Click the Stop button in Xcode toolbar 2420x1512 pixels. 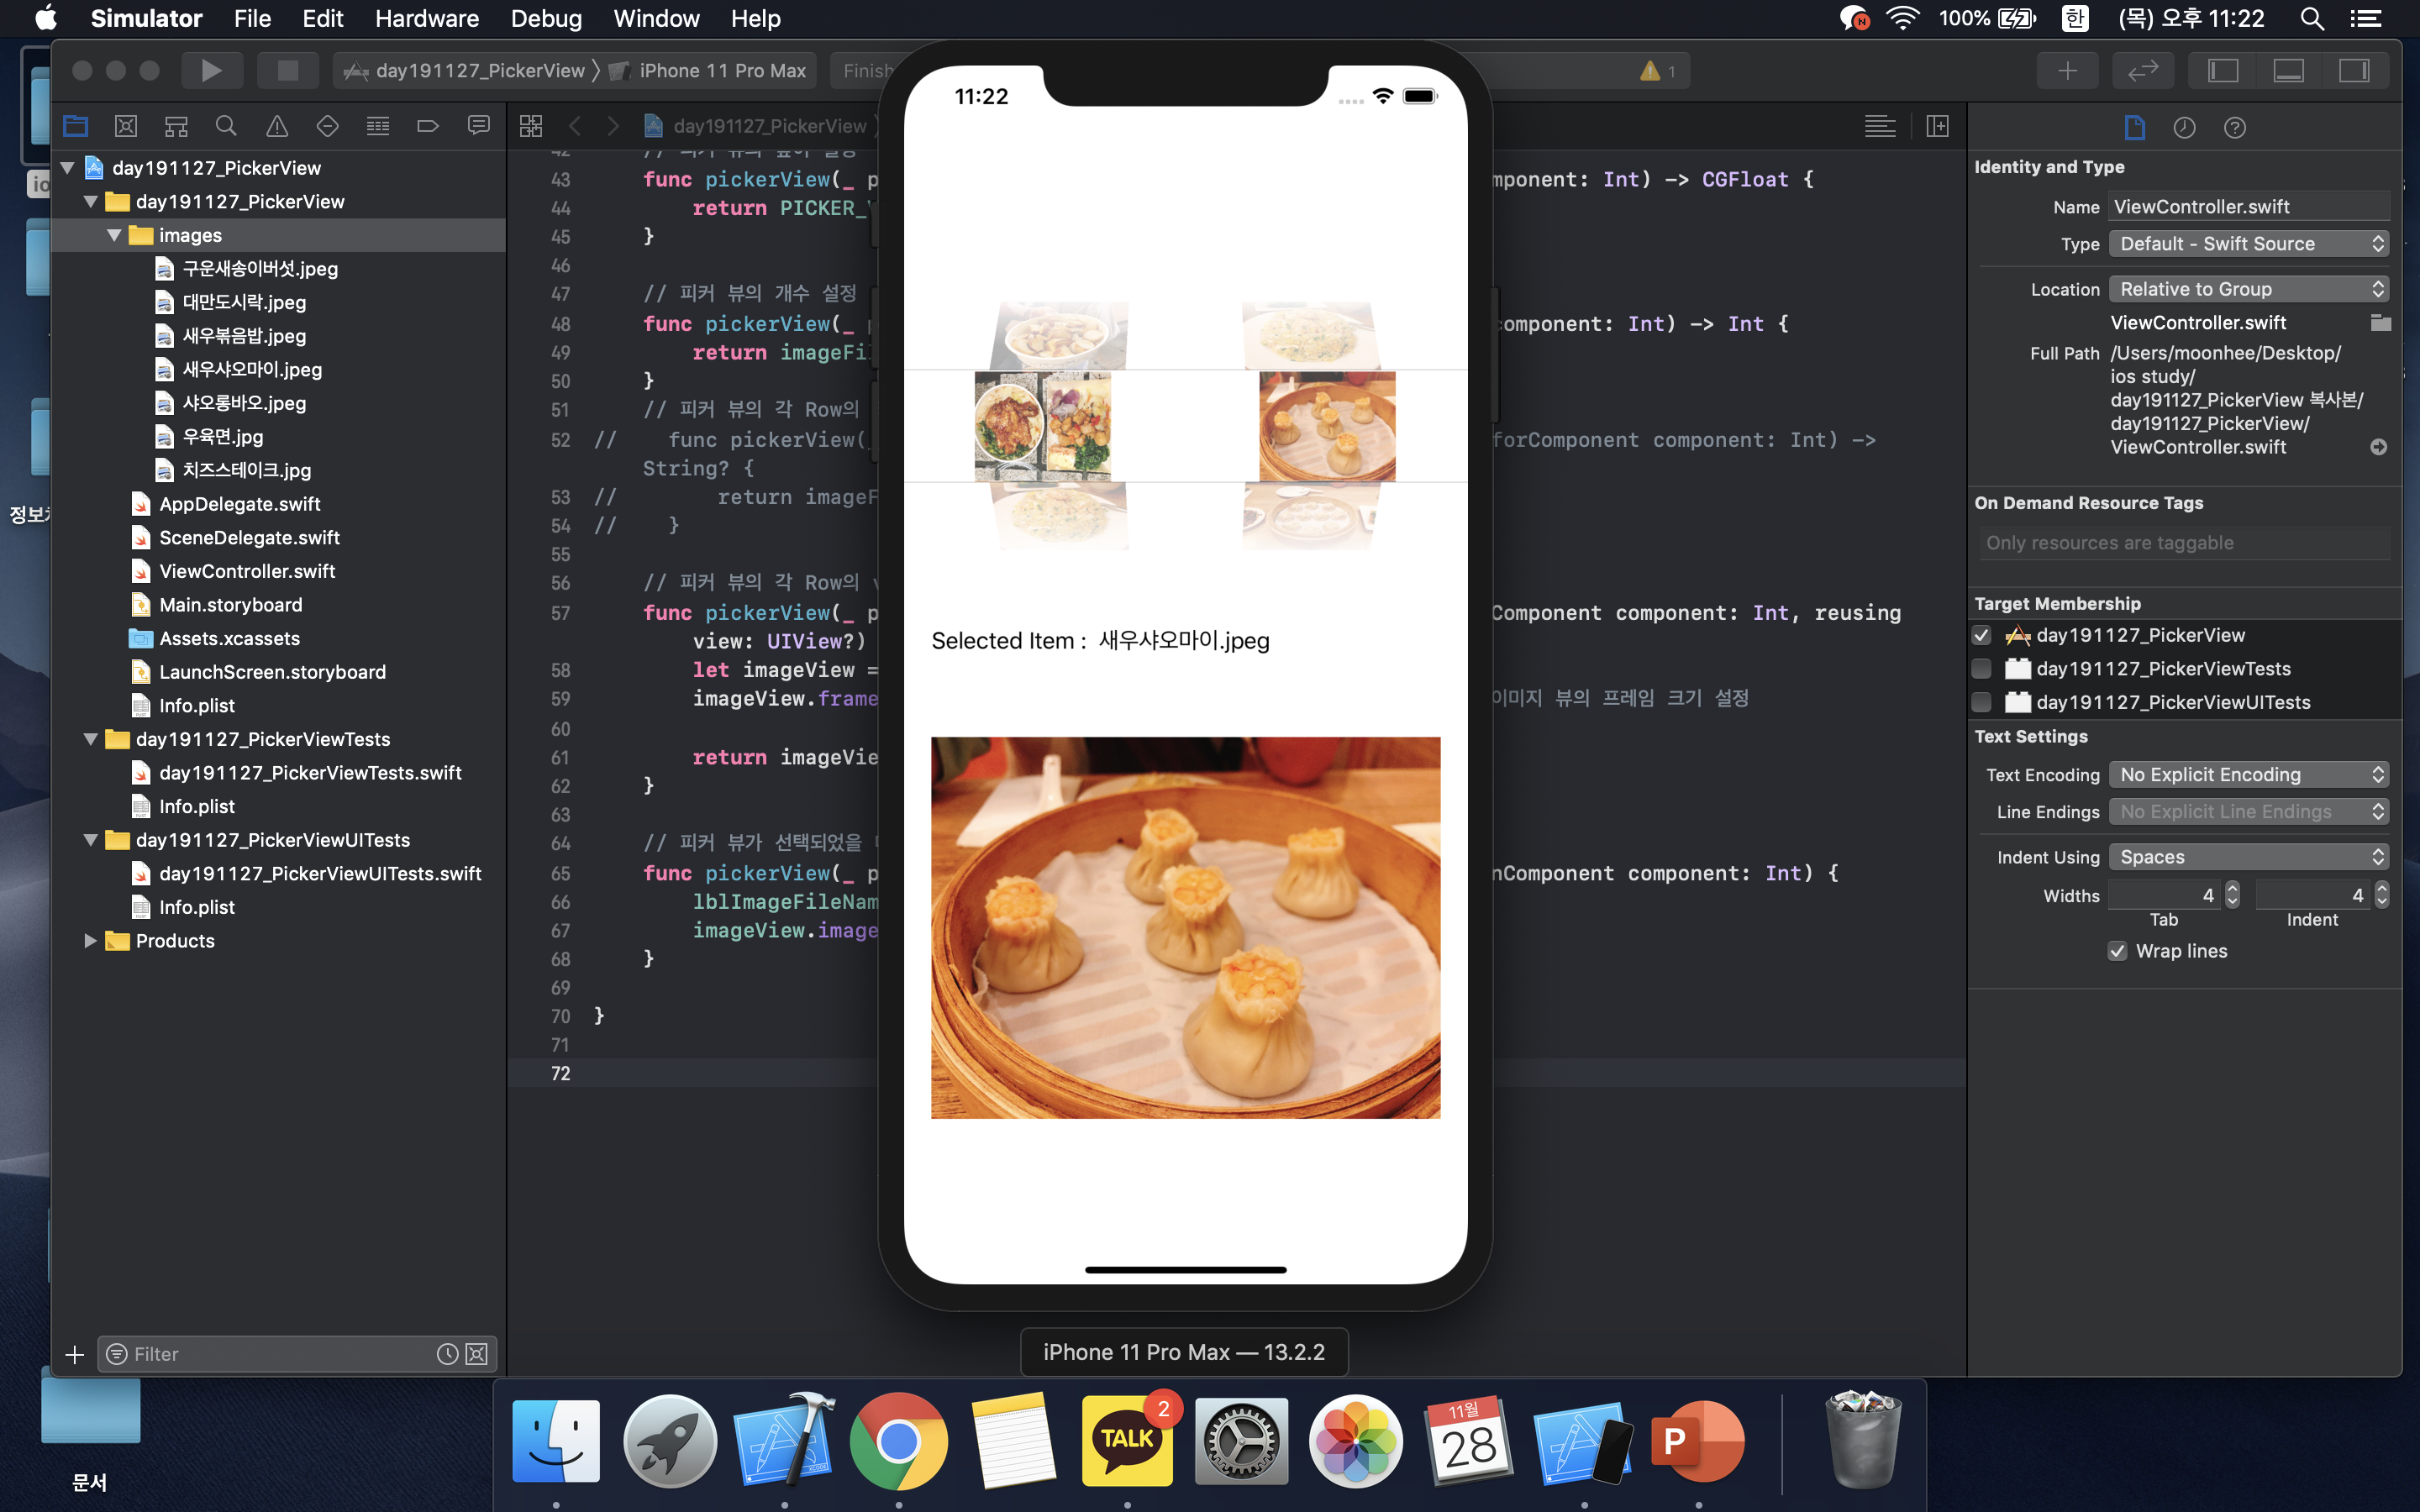tap(287, 70)
